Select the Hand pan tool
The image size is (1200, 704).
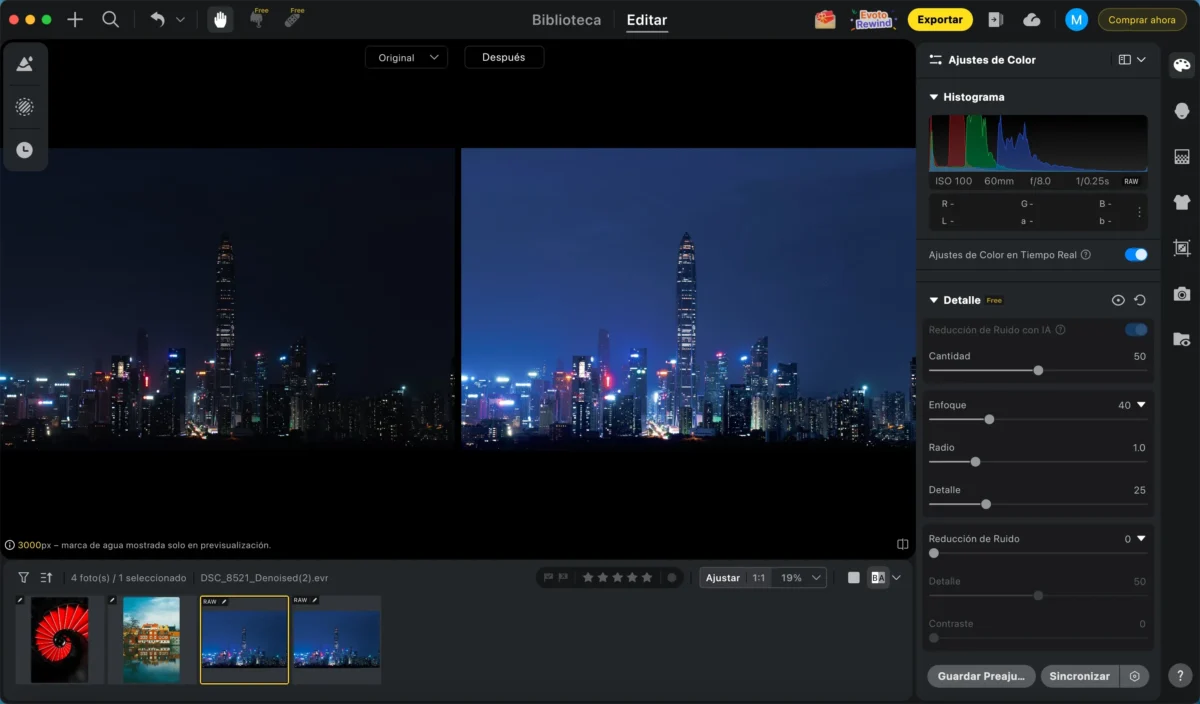point(220,20)
